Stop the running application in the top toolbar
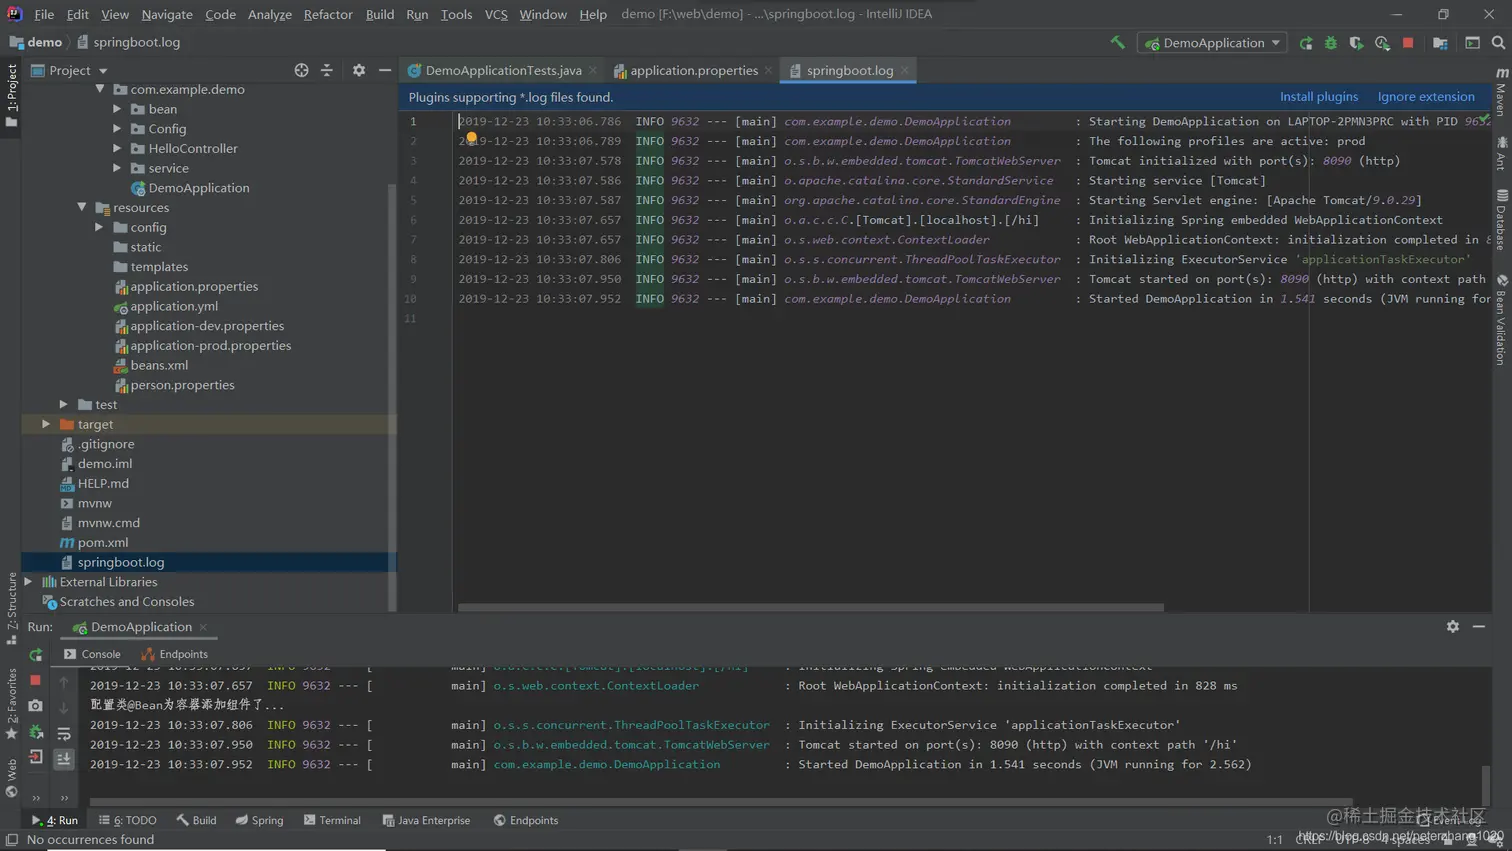 (x=1408, y=43)
